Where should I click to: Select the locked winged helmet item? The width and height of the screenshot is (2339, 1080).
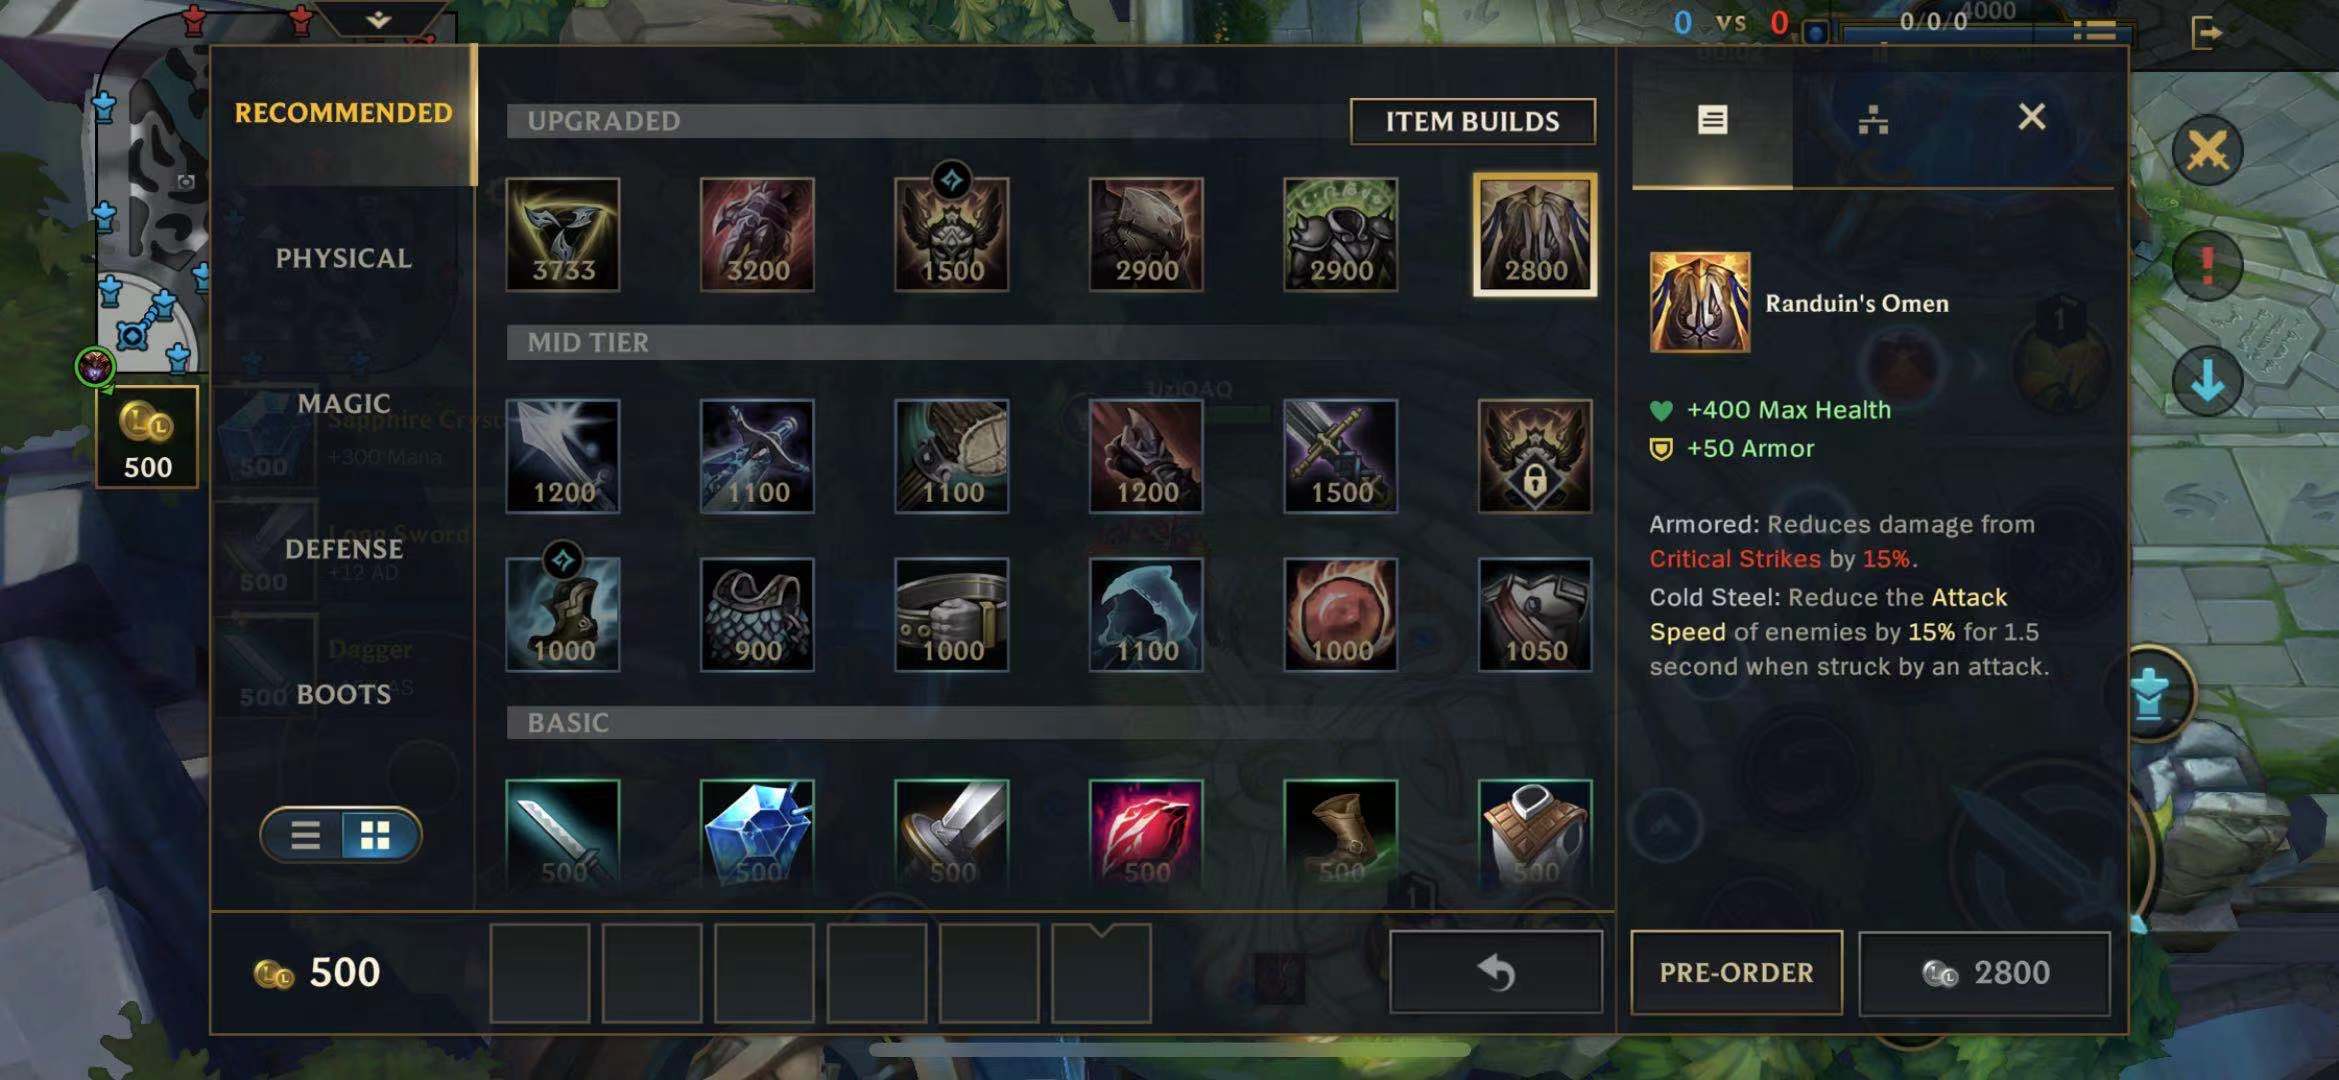pyautogui.click(x=1535, y=456)
